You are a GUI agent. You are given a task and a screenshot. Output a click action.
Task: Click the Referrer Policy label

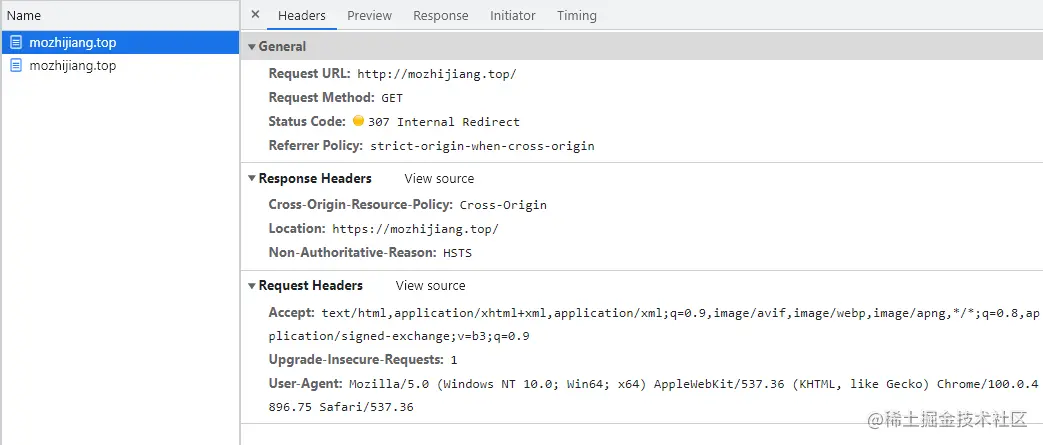pyautogui.click(x=316, y=145)
